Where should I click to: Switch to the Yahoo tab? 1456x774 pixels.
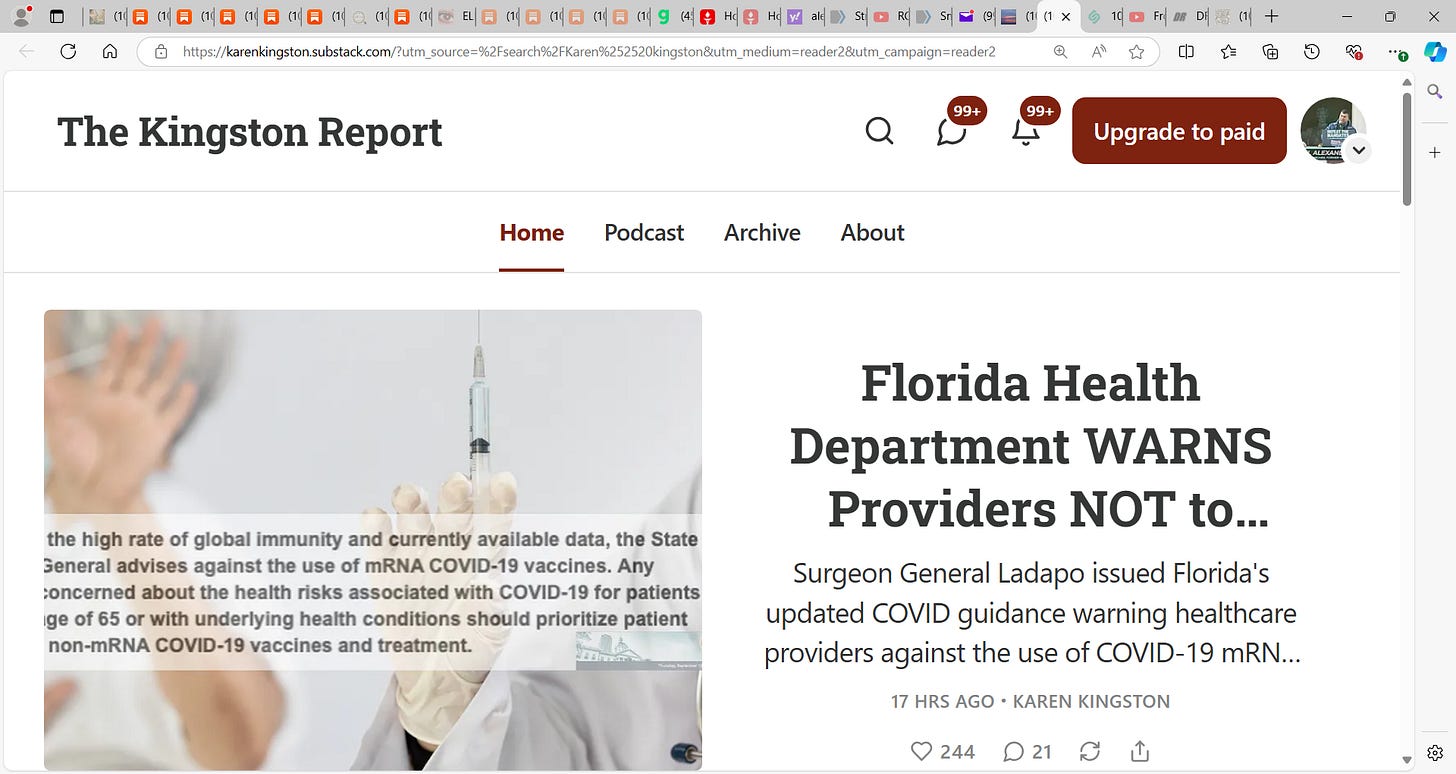(x=806, y=16)
